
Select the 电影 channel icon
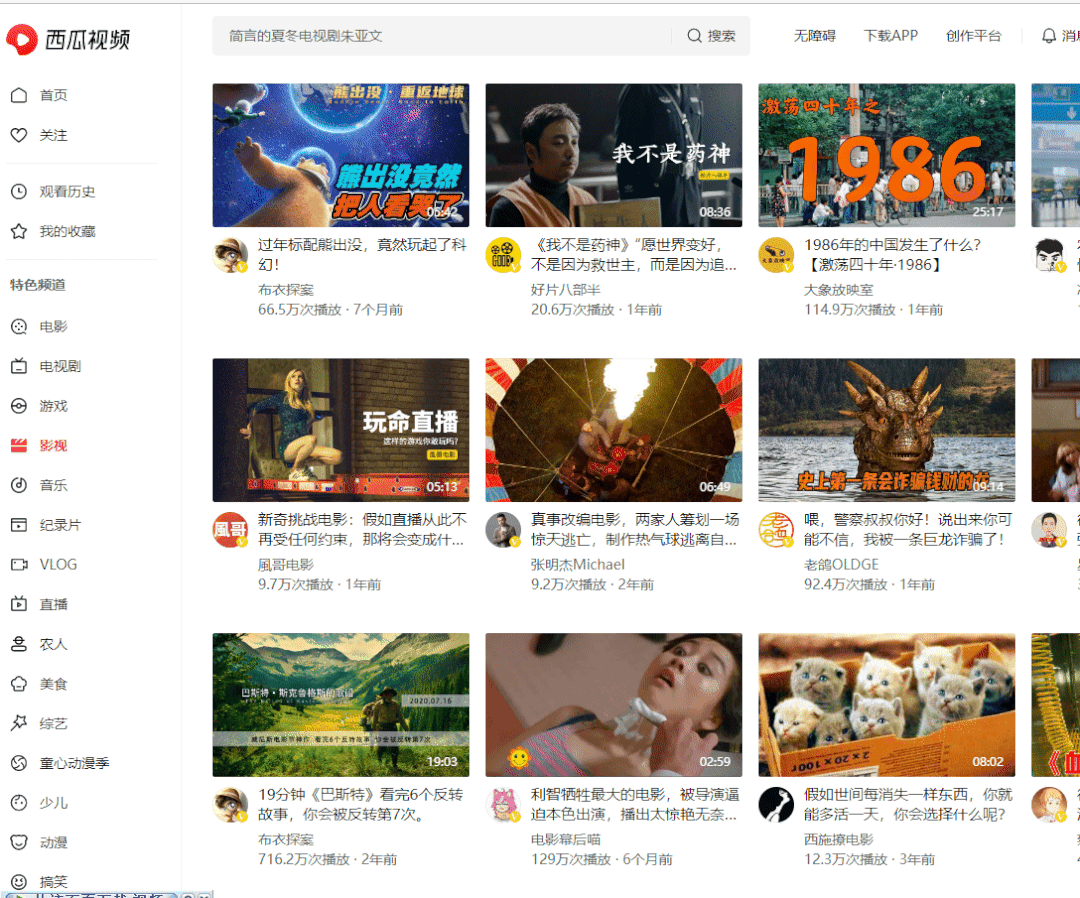click(19, 326)
